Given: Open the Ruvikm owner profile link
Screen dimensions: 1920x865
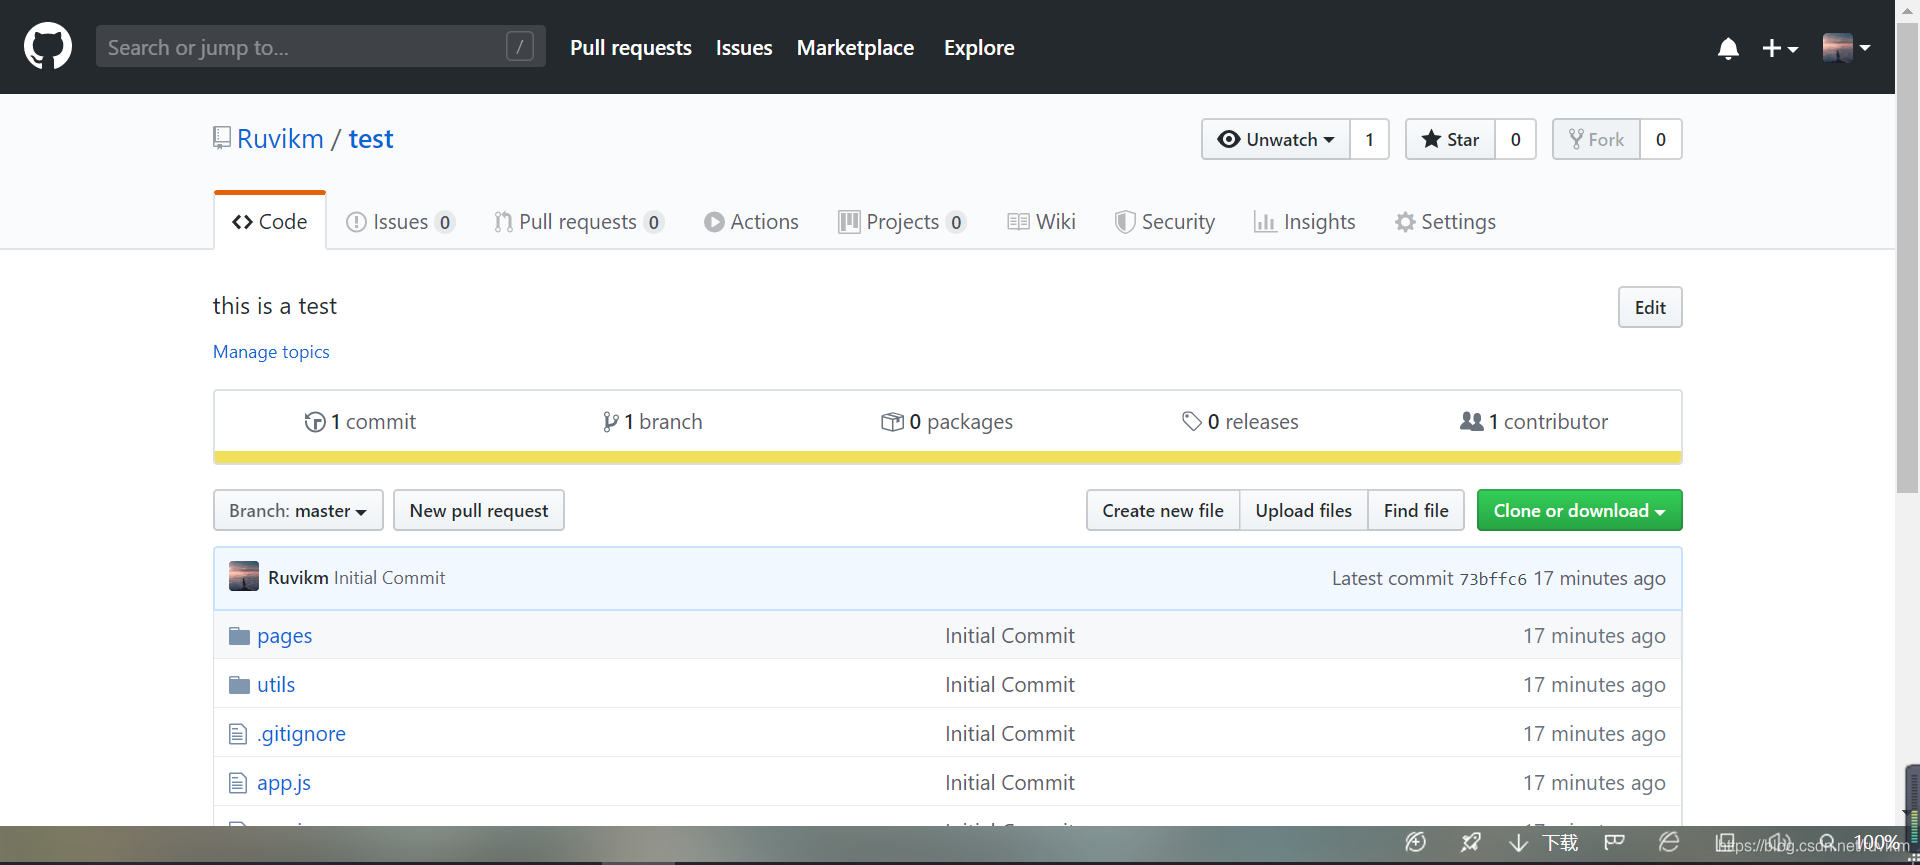Looking at the screenshot, I should click(280, 139).
